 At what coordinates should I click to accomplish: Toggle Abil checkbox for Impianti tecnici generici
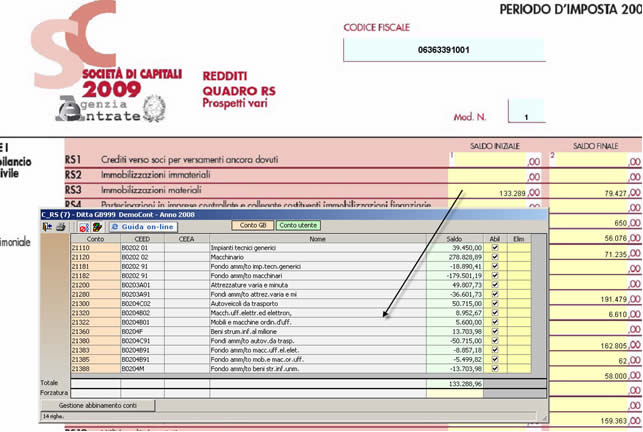tap(494, 249)
